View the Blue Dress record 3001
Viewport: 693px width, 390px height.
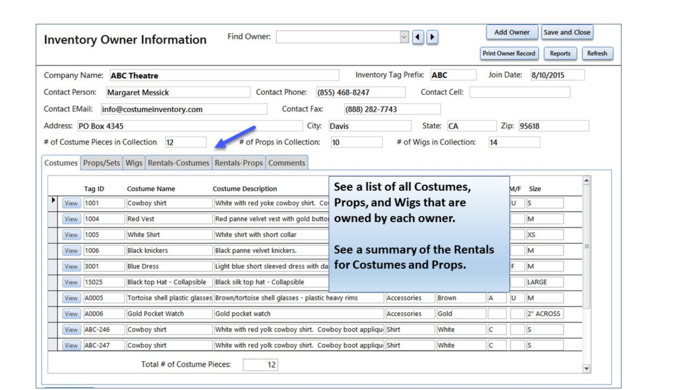[x=71, y=267]
